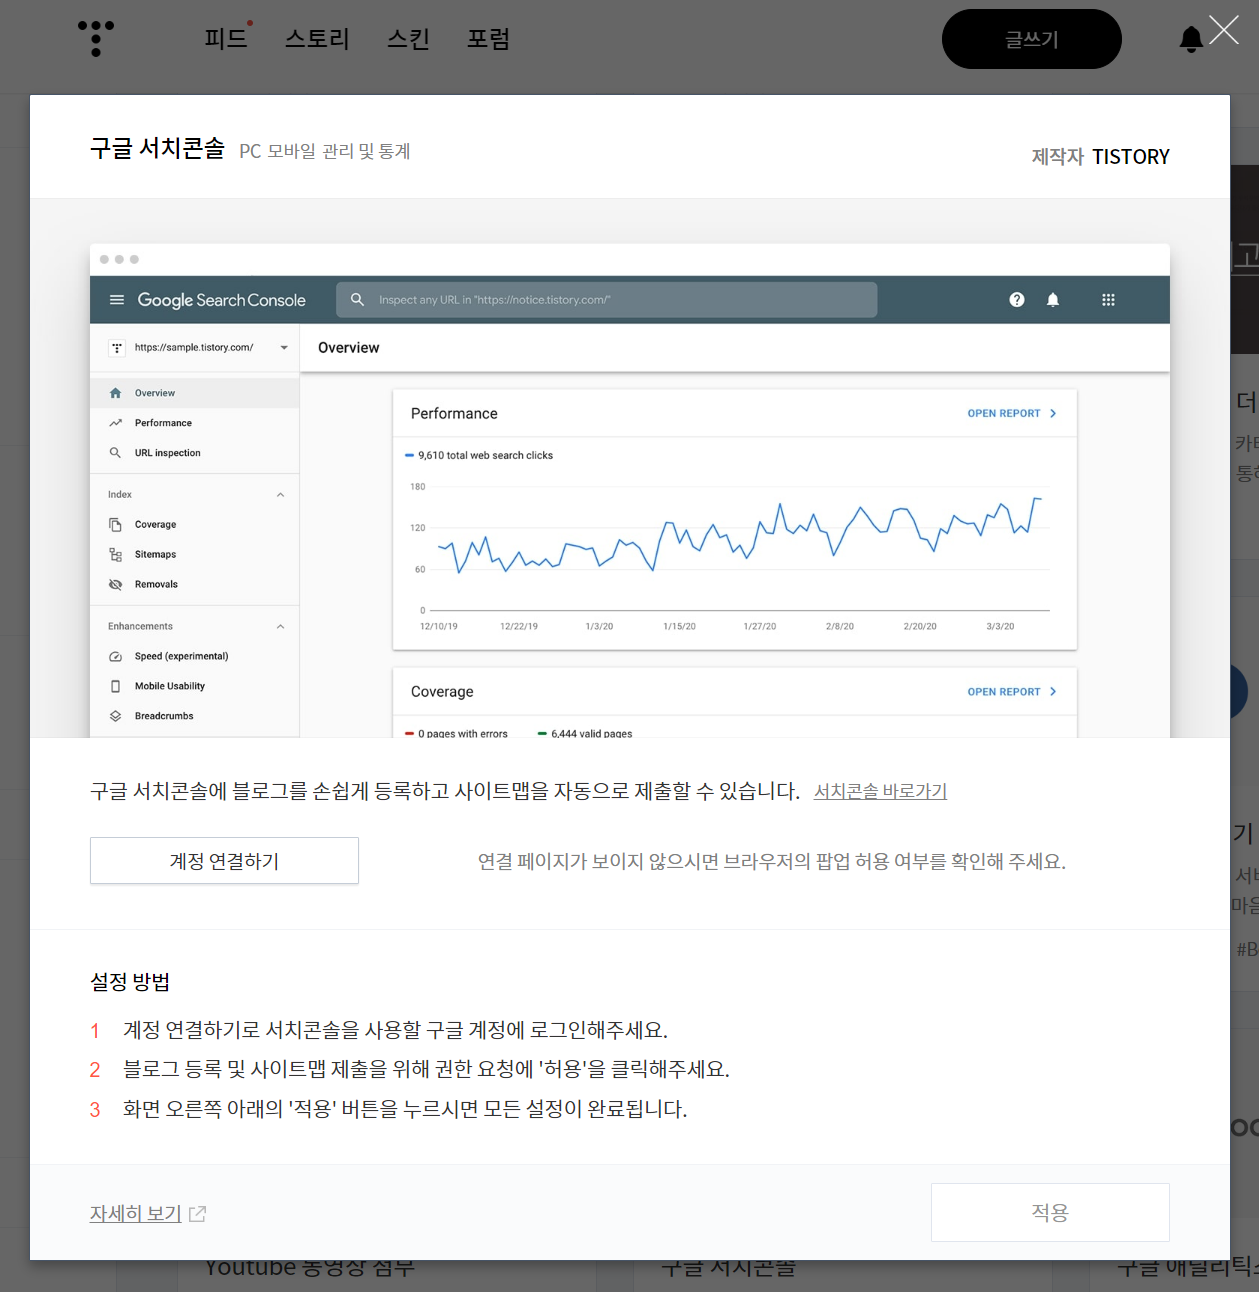Open the 자세히 보기 link

coord(136,1213)
